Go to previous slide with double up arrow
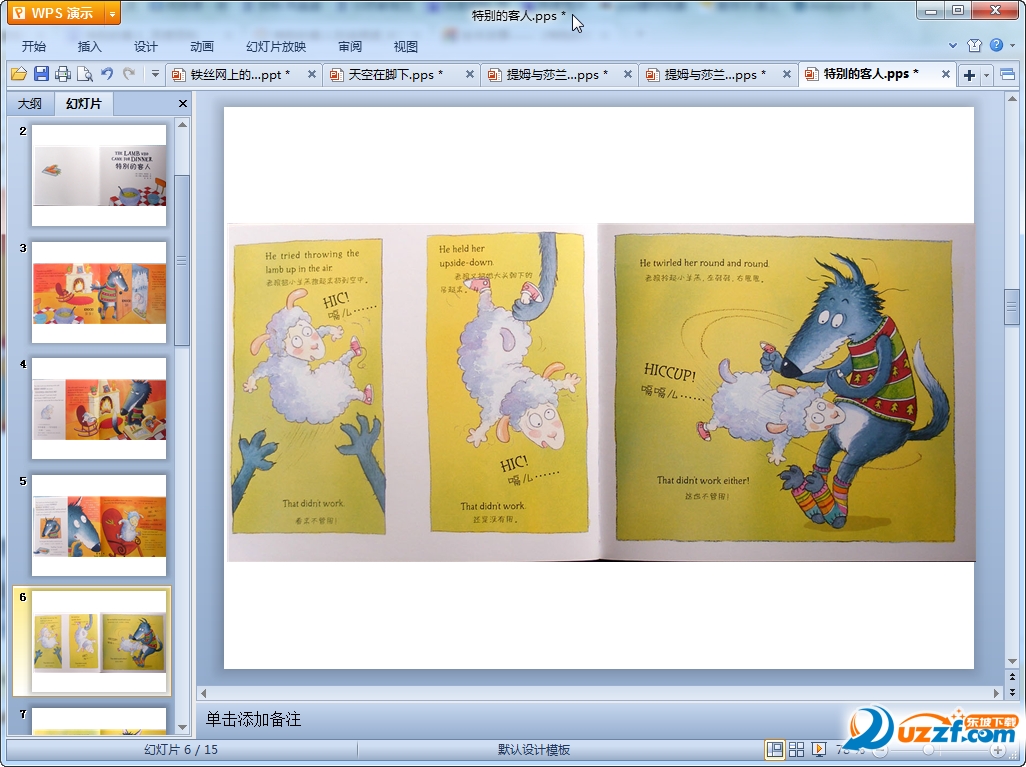1026x767 pixels. [1012, 677]
